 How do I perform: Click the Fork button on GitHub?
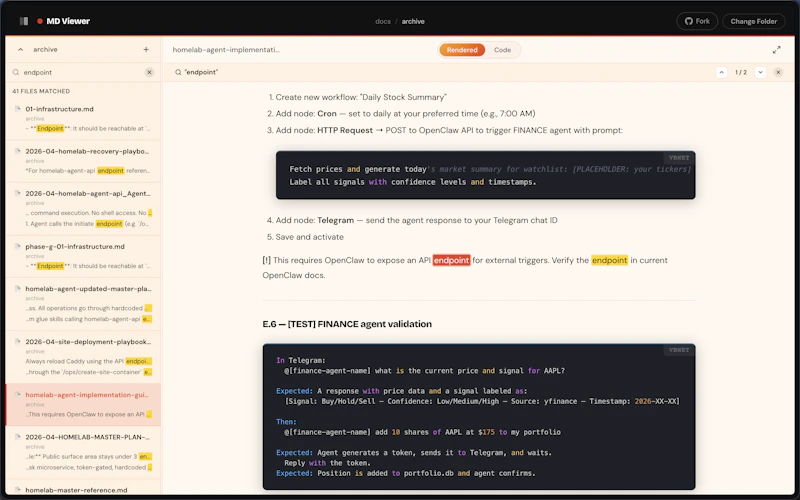point(697,21)
